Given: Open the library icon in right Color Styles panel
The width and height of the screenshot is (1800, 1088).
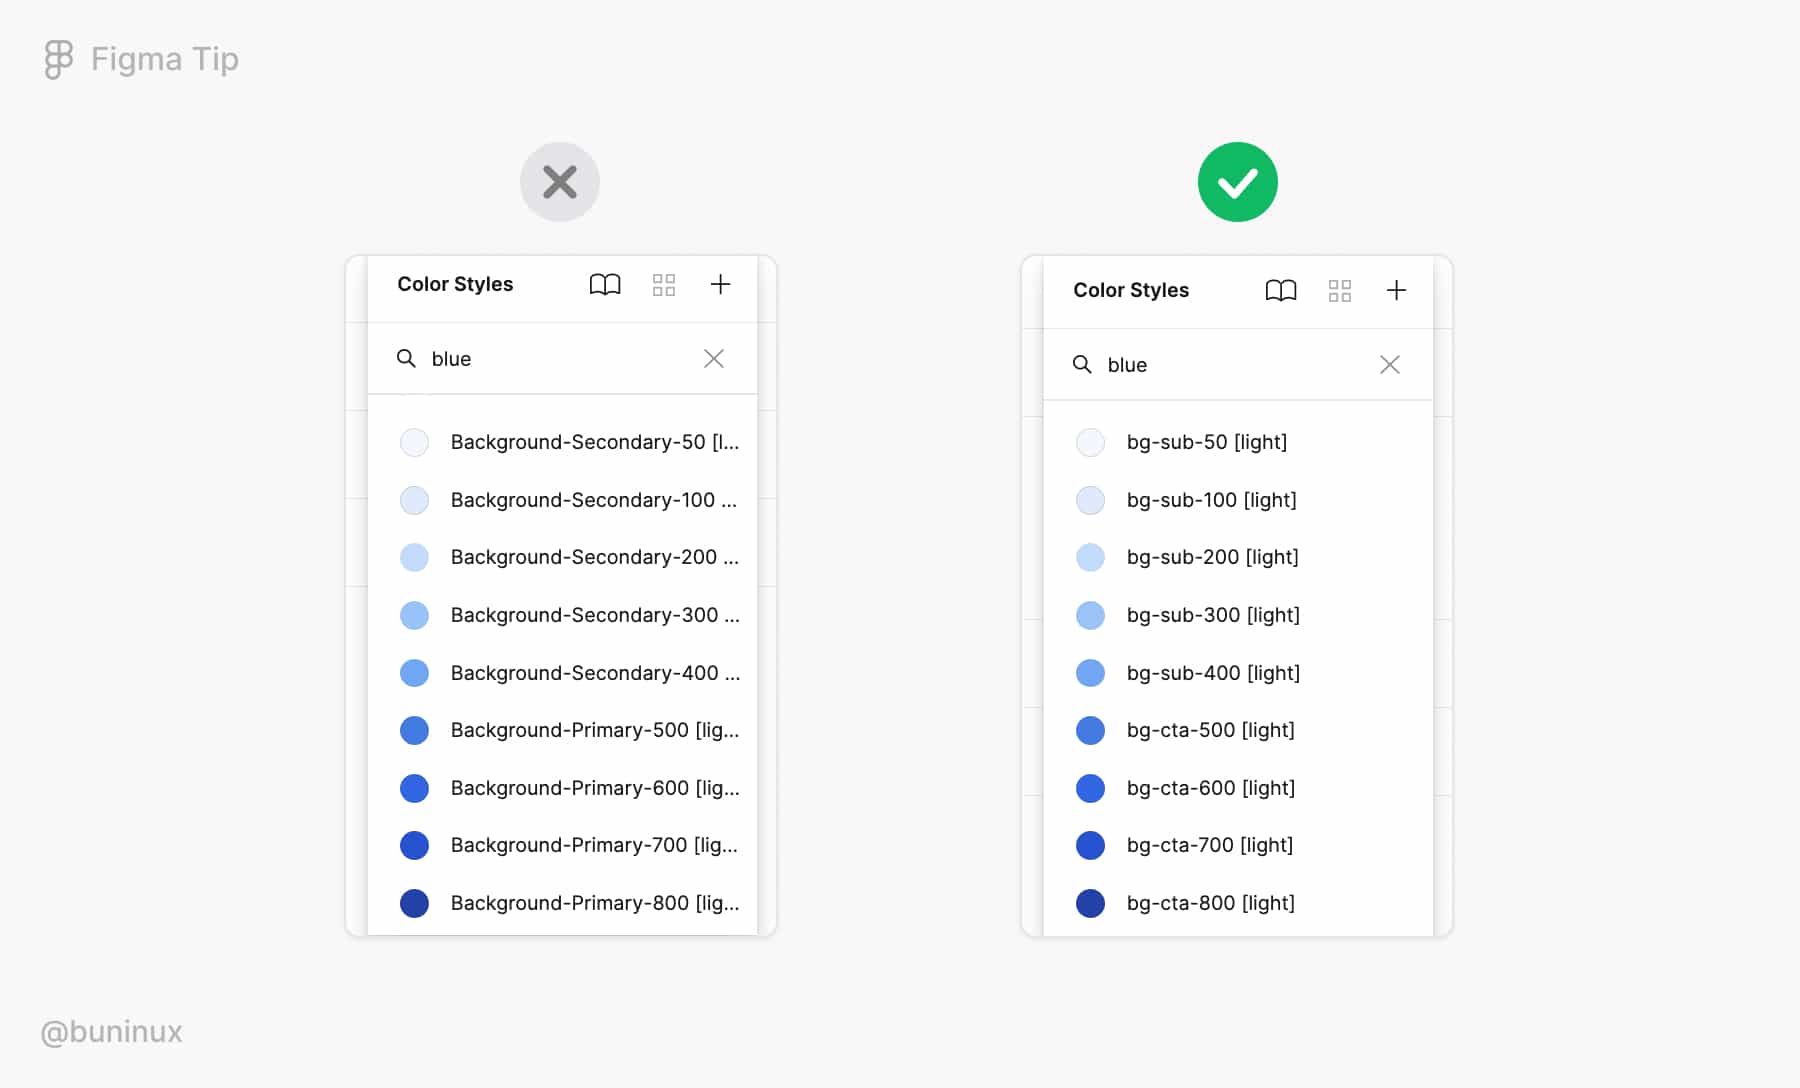Looking at the screenshot, I should coord(1280,291).
